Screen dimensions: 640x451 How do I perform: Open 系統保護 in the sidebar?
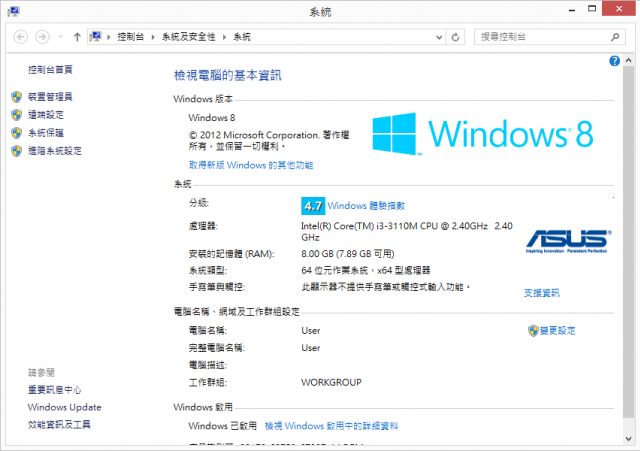click(46, 133)
